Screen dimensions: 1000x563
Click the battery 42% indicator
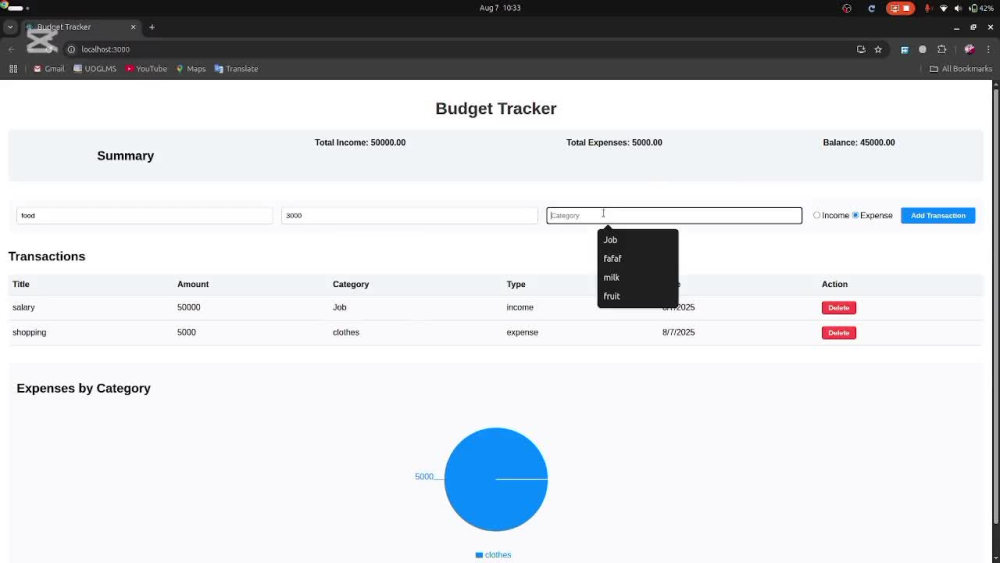(982, 8)
